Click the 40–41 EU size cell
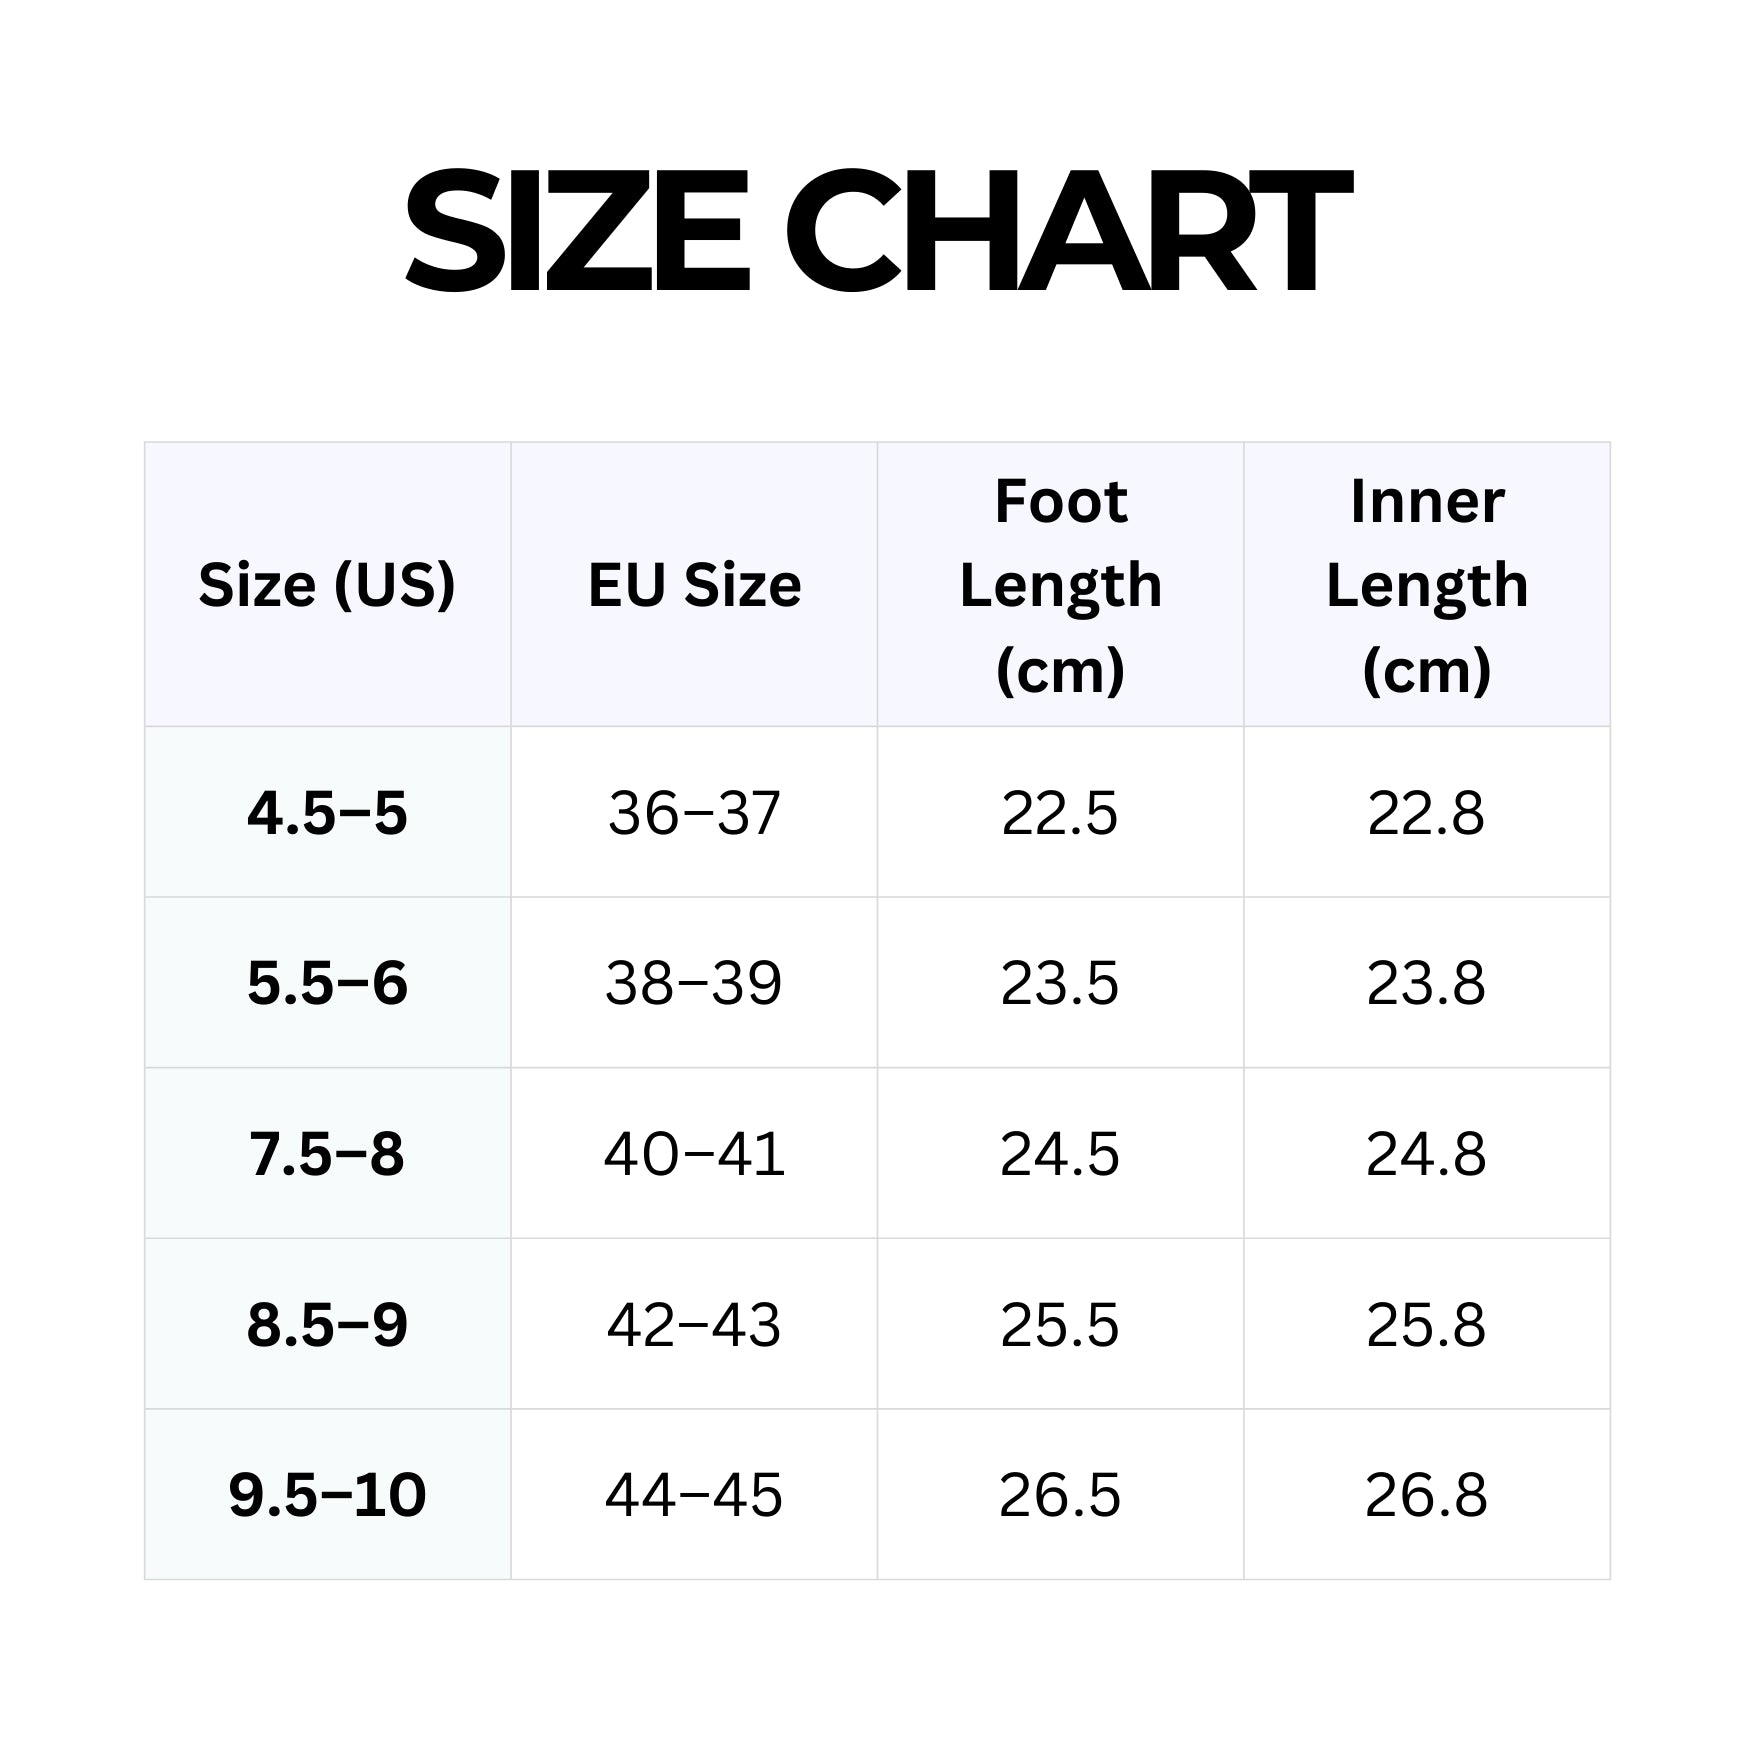This screenshot has height=1755, width=1755. point(694,1154)
